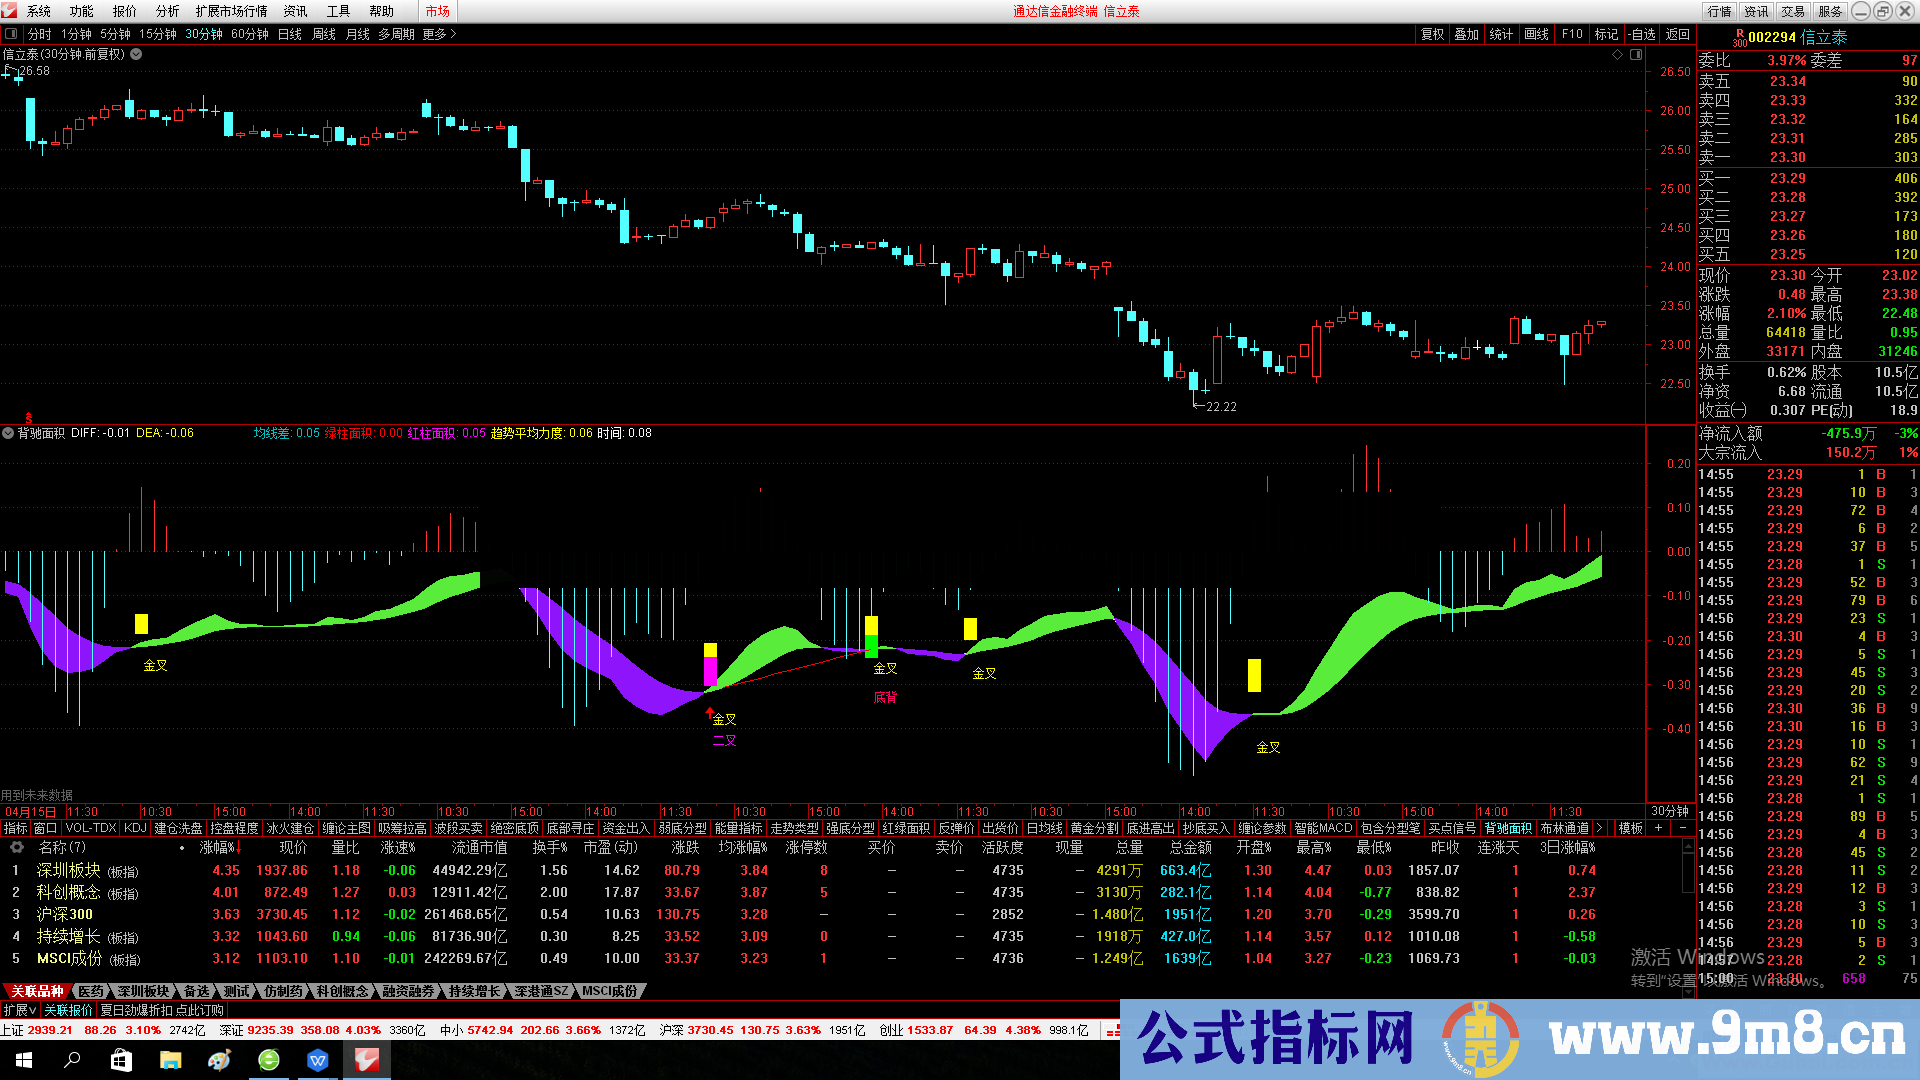Screen dimensions: 1920x1080
Task: Open the 分析 menu
Action: click(167, 11)
